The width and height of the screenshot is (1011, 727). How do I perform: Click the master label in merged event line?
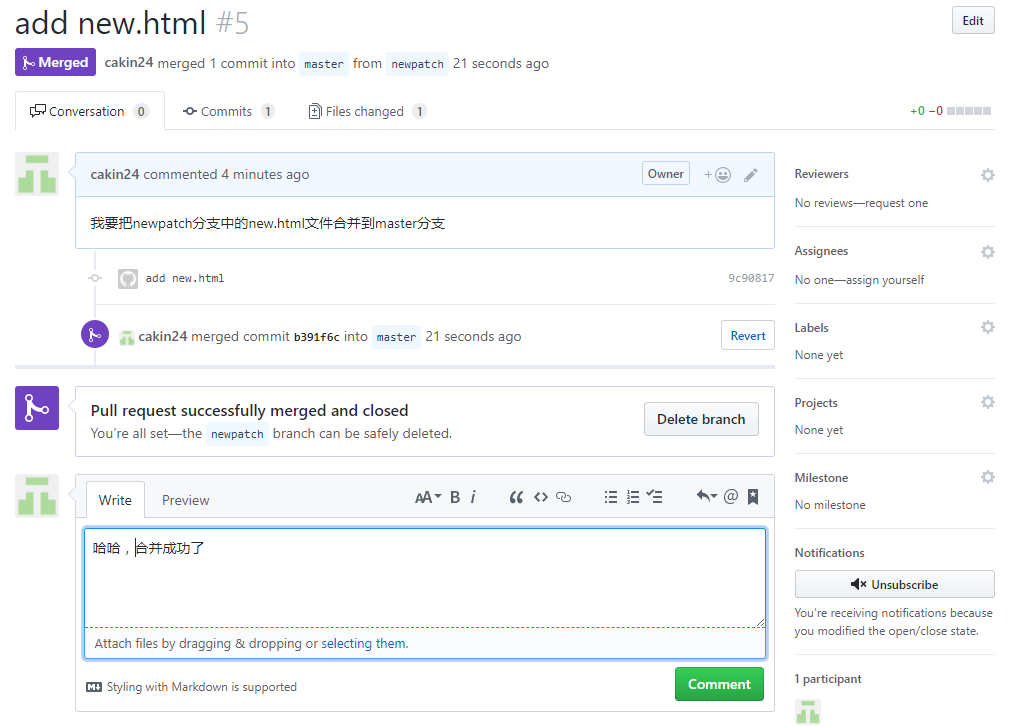point(397,337)
